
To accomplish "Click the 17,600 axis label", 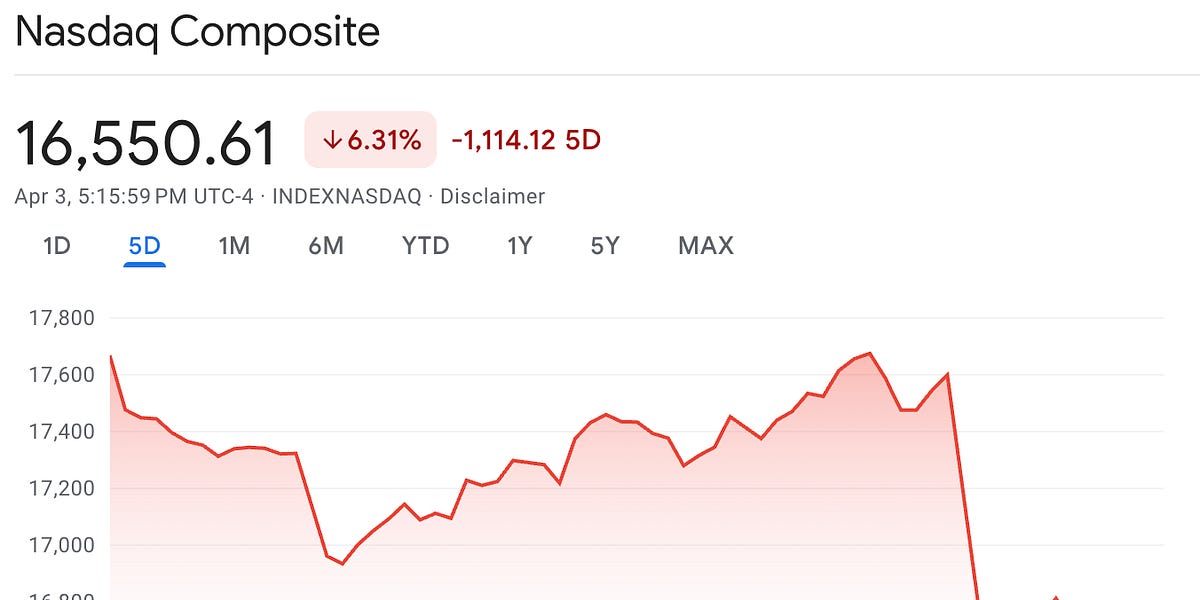I will click(x=63, y=375).
